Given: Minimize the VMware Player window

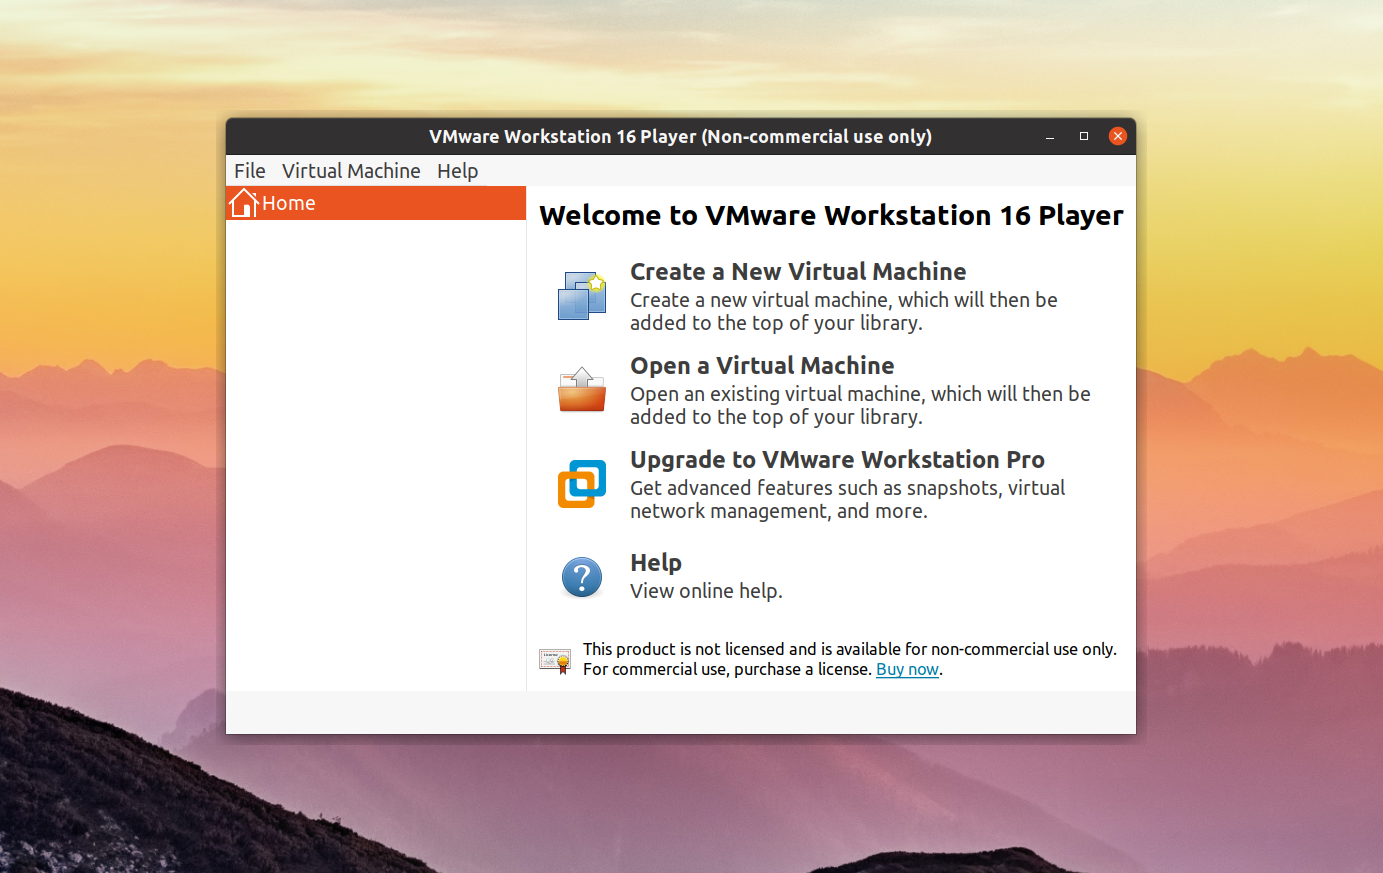Looking at the screenshot, I should (1050, 137).
